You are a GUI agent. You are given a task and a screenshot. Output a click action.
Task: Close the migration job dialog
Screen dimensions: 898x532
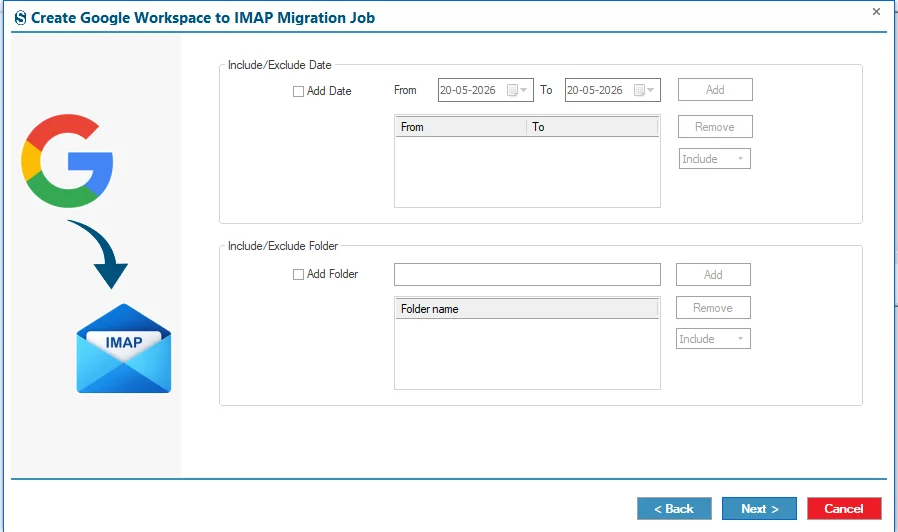pos(876,11)
